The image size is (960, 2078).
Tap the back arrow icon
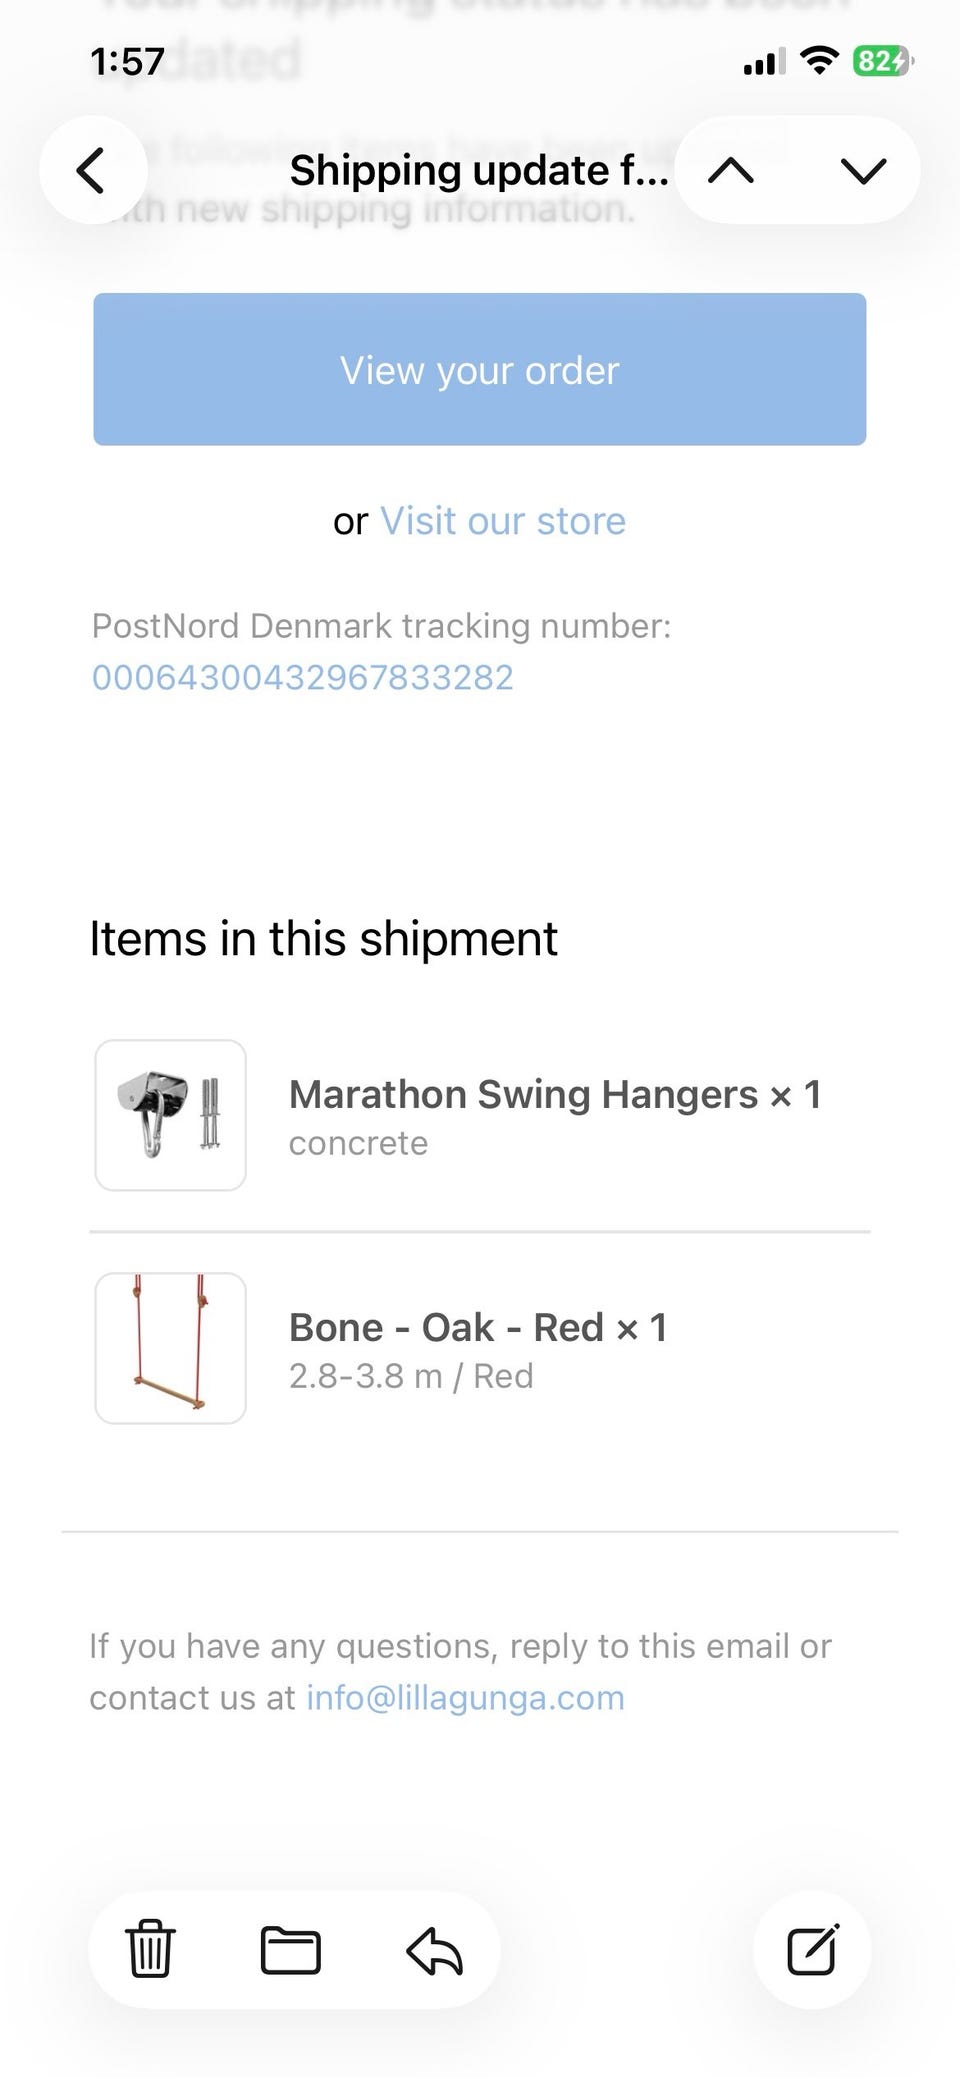click(92, 170)
